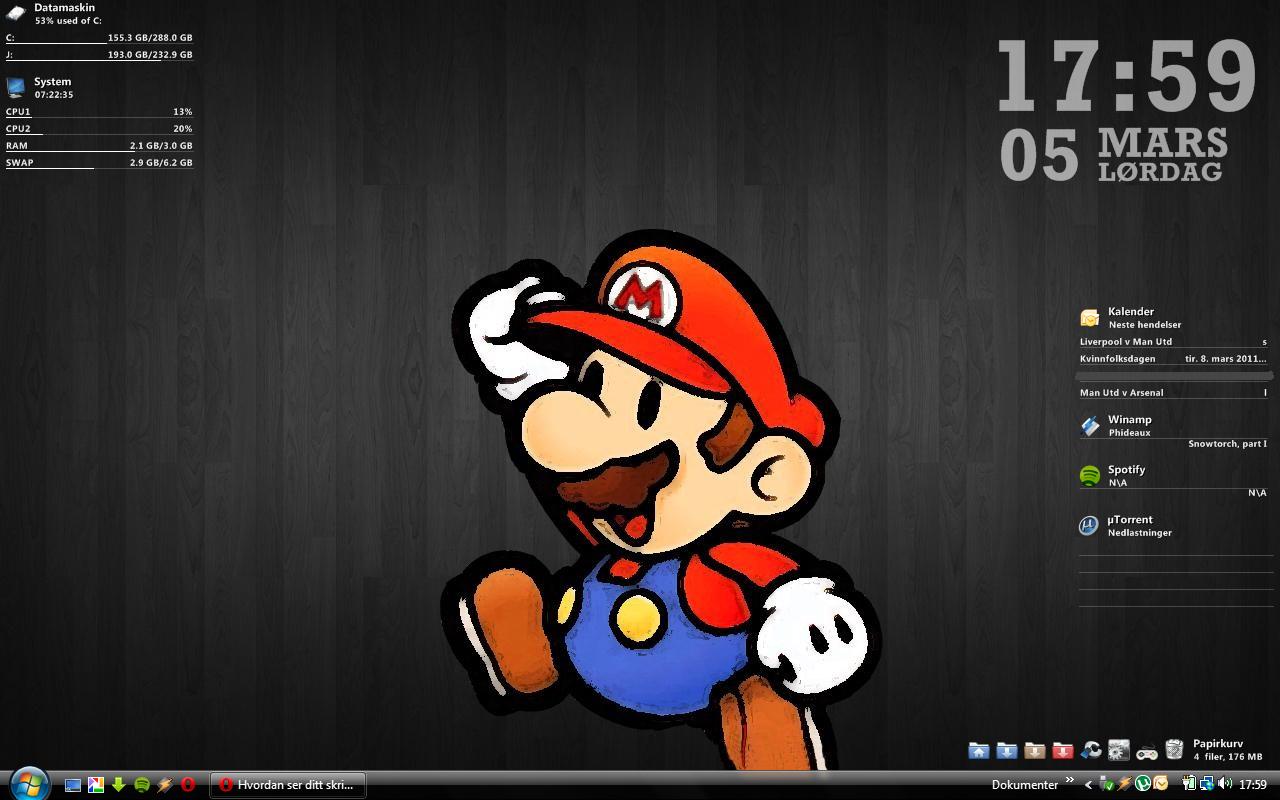Click the Kalender Outlook icon in widget
This screenshot has width=1280, height=800.
[x=1090, y=318]
